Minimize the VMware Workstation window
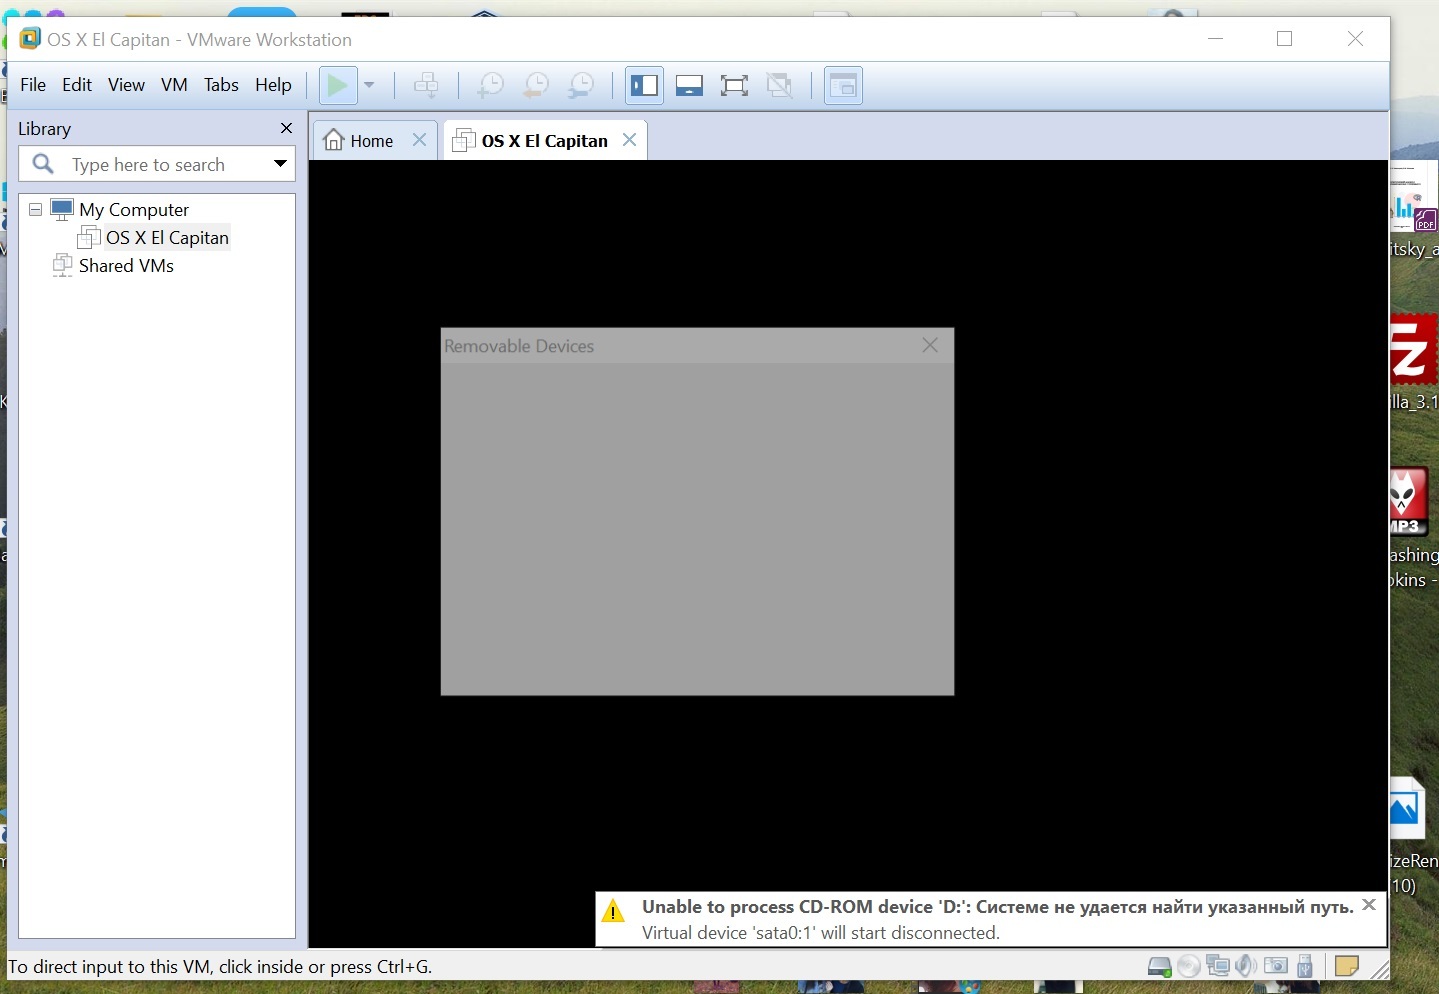The width and height of the screenshot is (1439, 994). 1216,39
